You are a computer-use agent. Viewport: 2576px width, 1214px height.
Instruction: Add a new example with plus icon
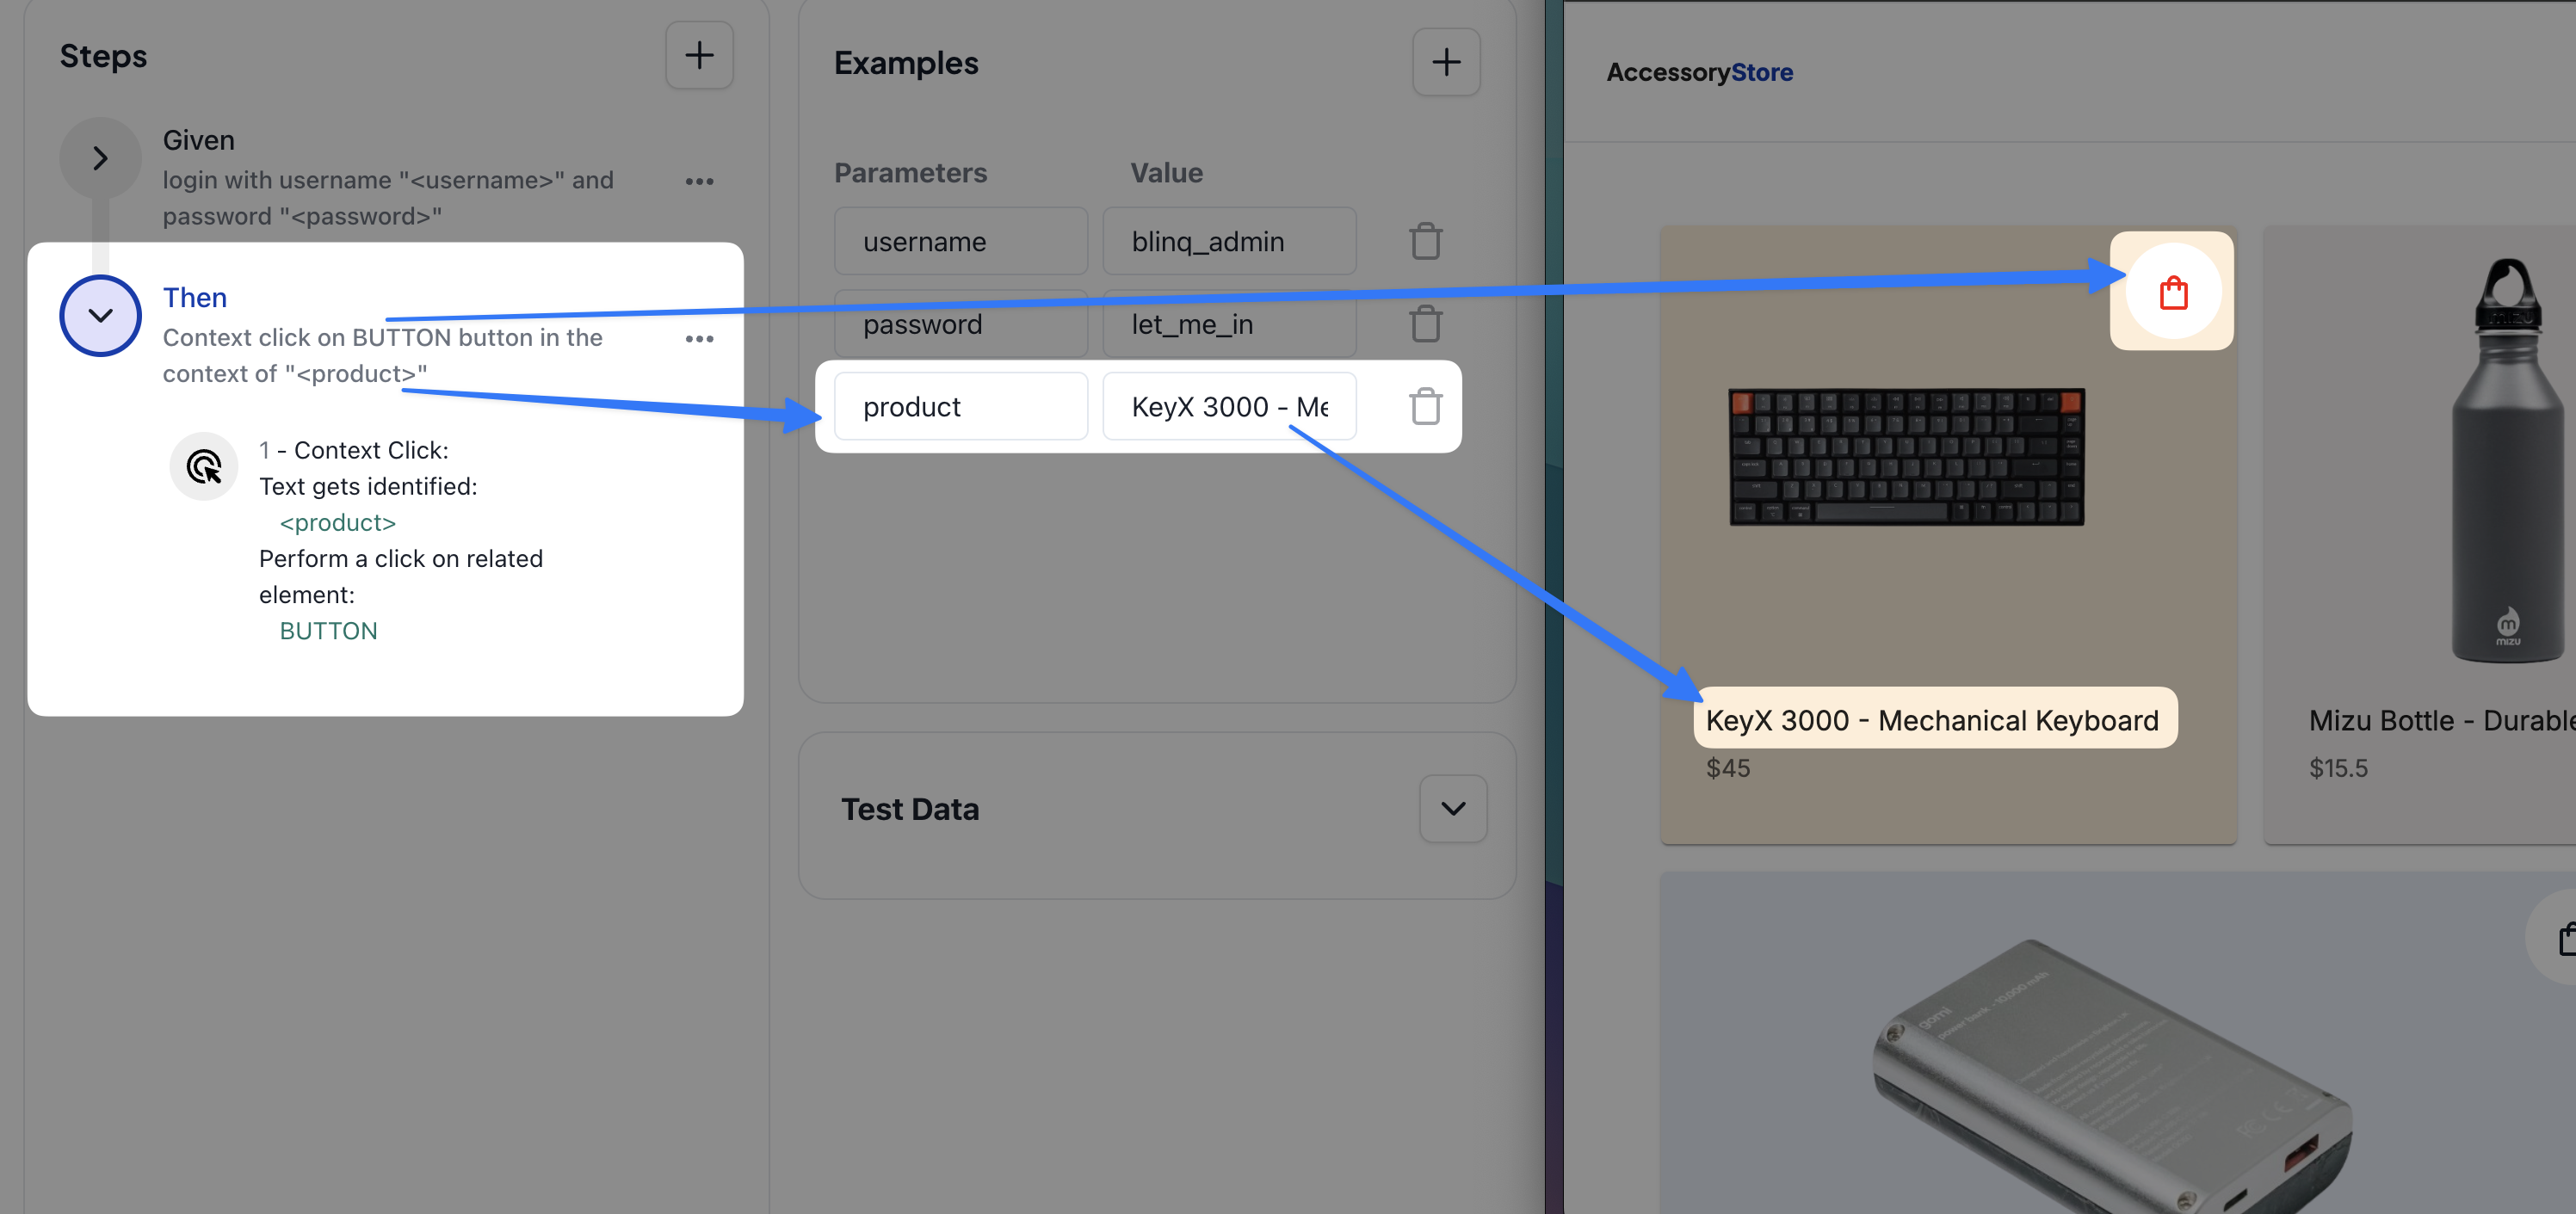(1445, 62)
